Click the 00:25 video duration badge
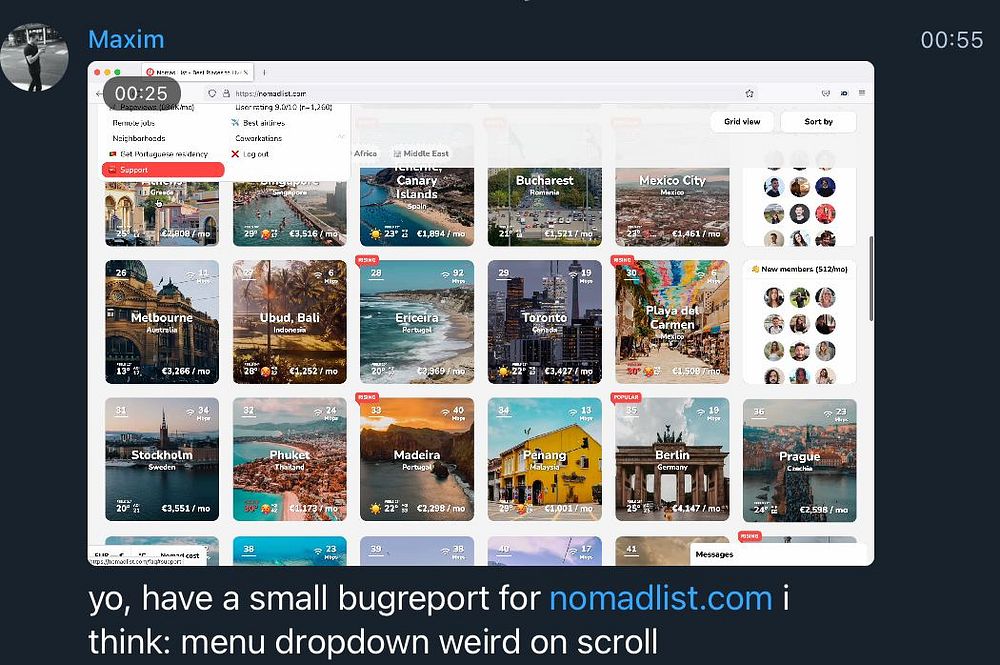Image resolution: width=1000 pixels, height=665 pixels. (x=141, y=94)
